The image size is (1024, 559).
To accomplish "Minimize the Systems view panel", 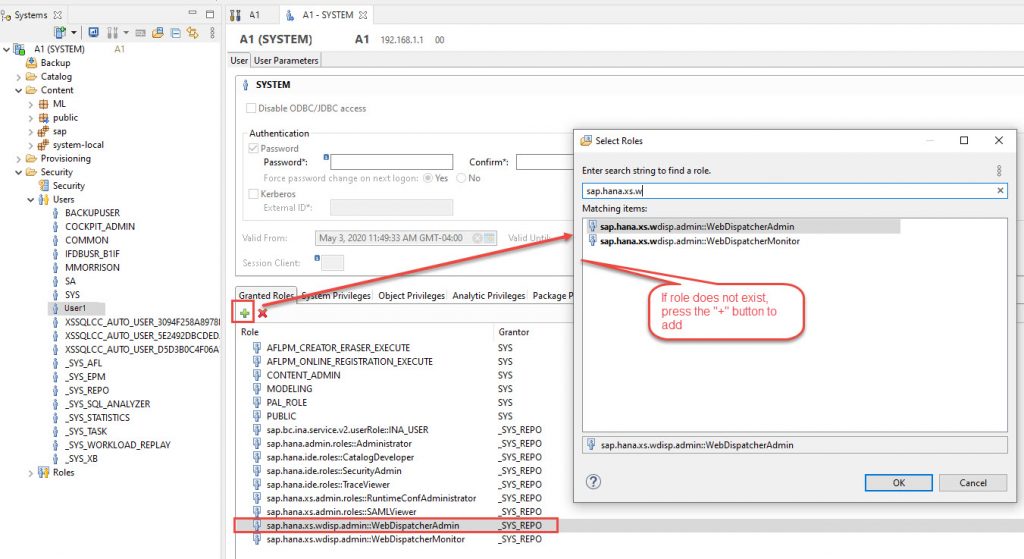I will tap(192, 14).
